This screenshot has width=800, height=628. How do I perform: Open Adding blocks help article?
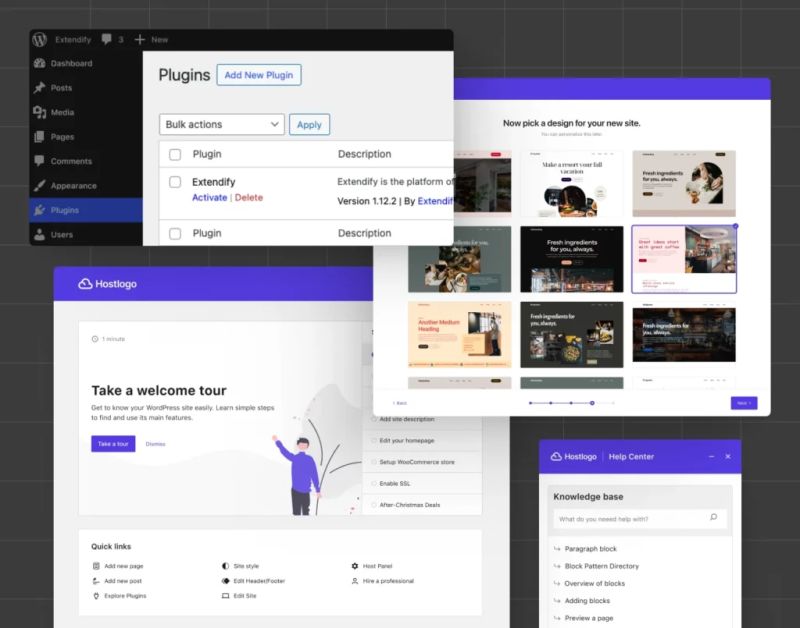(x=587, y=601)
